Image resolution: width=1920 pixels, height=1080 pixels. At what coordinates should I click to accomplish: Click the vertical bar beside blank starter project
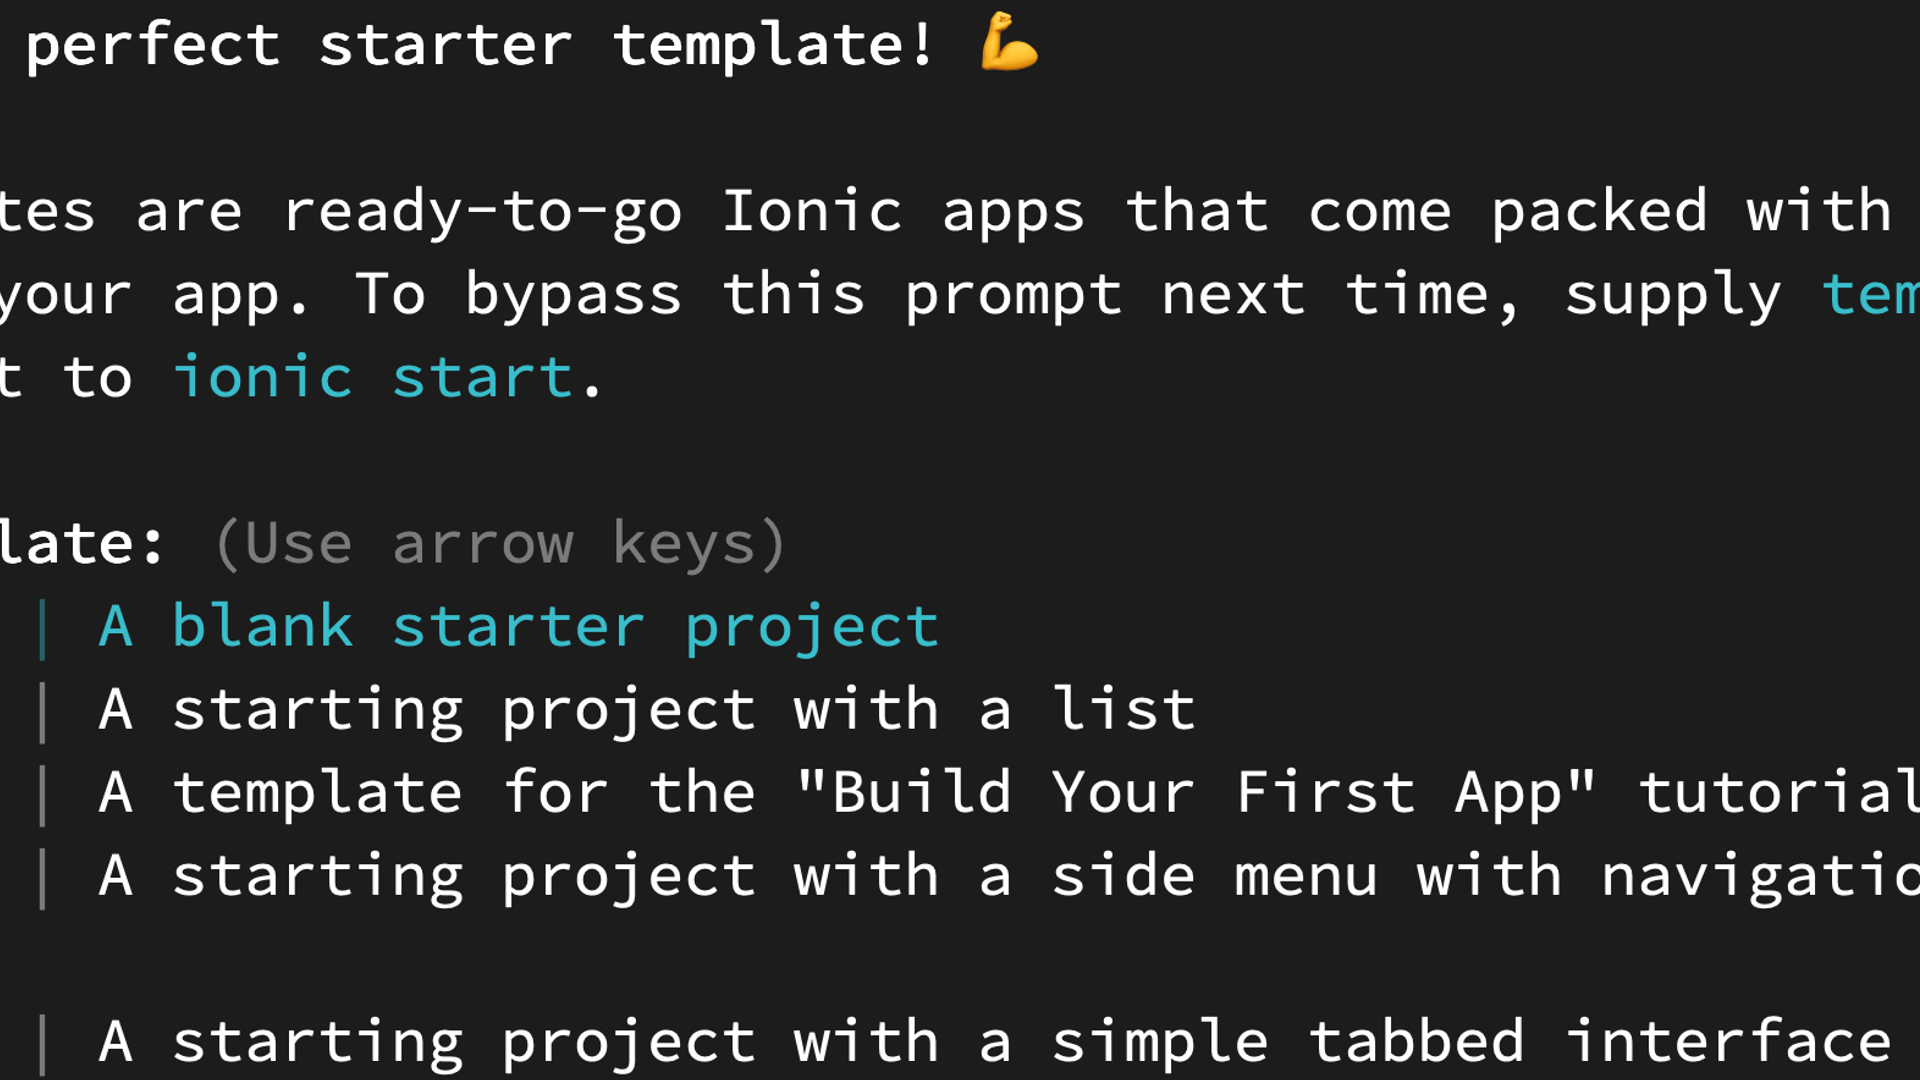[42, 628]
